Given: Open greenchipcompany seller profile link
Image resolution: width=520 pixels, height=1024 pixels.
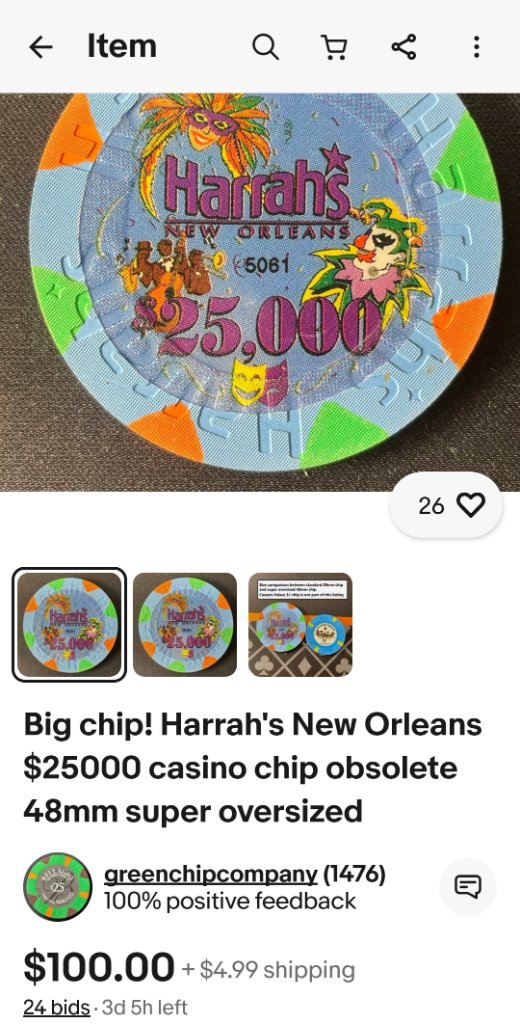Looking at the screenshot, I should click(x=211, y=873).
